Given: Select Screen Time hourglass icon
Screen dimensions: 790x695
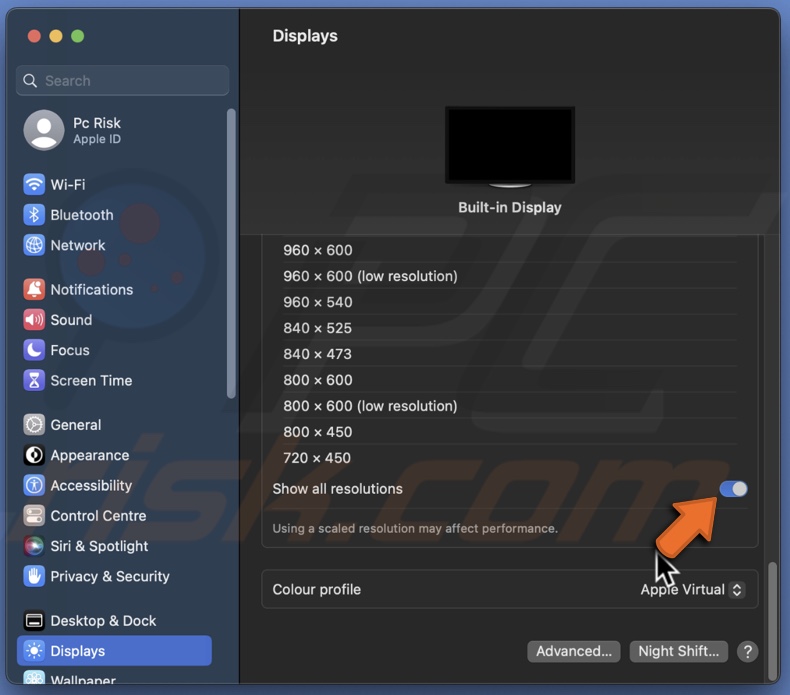Looking at the screenshot, I should coord(34,381).
